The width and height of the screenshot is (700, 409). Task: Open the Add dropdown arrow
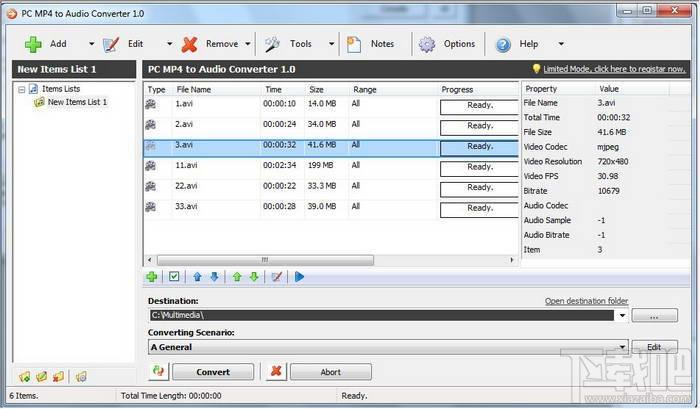92,44
